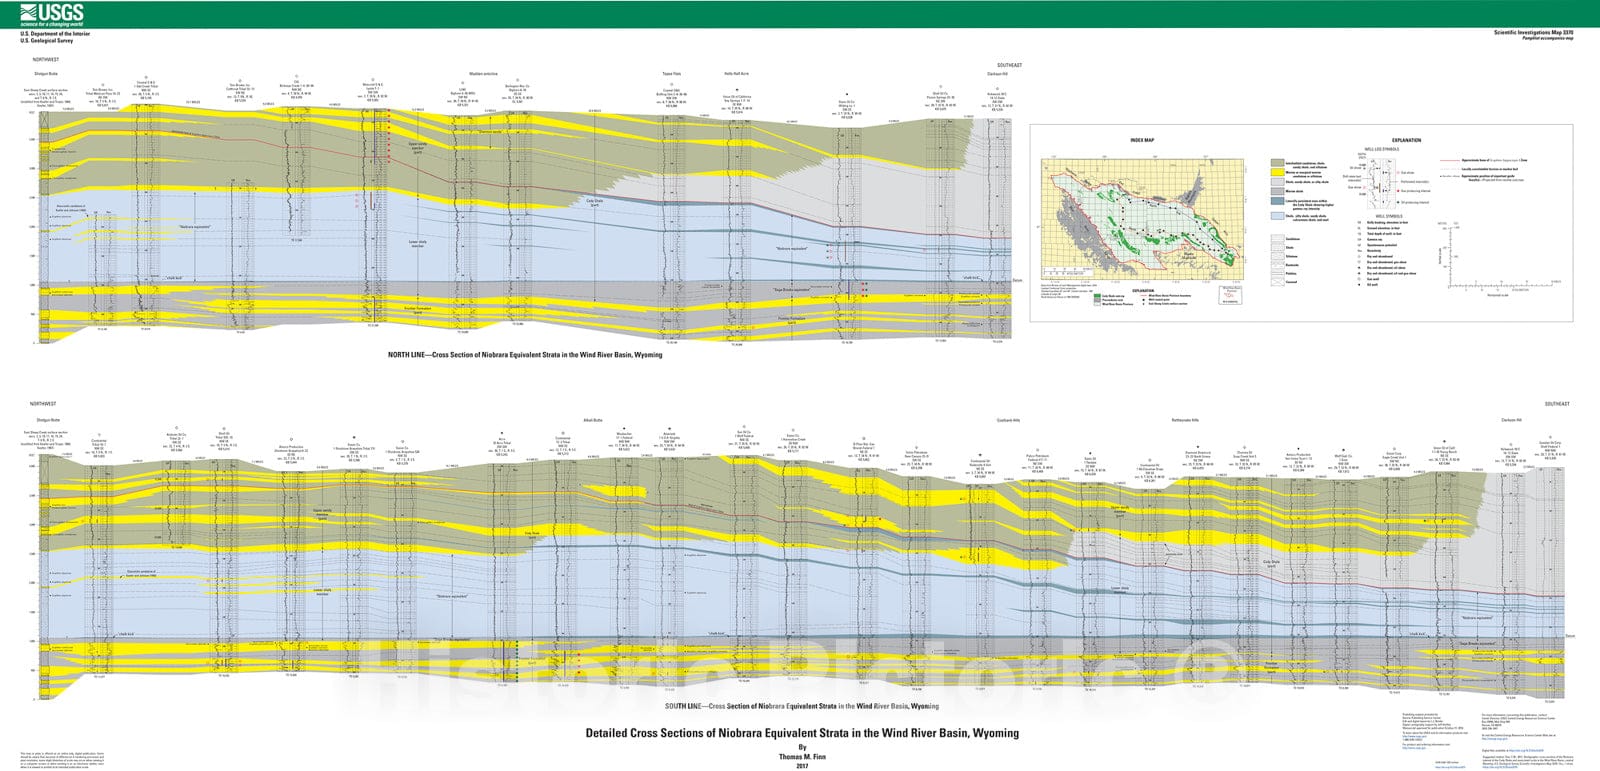1600x771 pixels.
Task: Click the sandstone lithology pattern box
Action: (x=1278, y=239)
